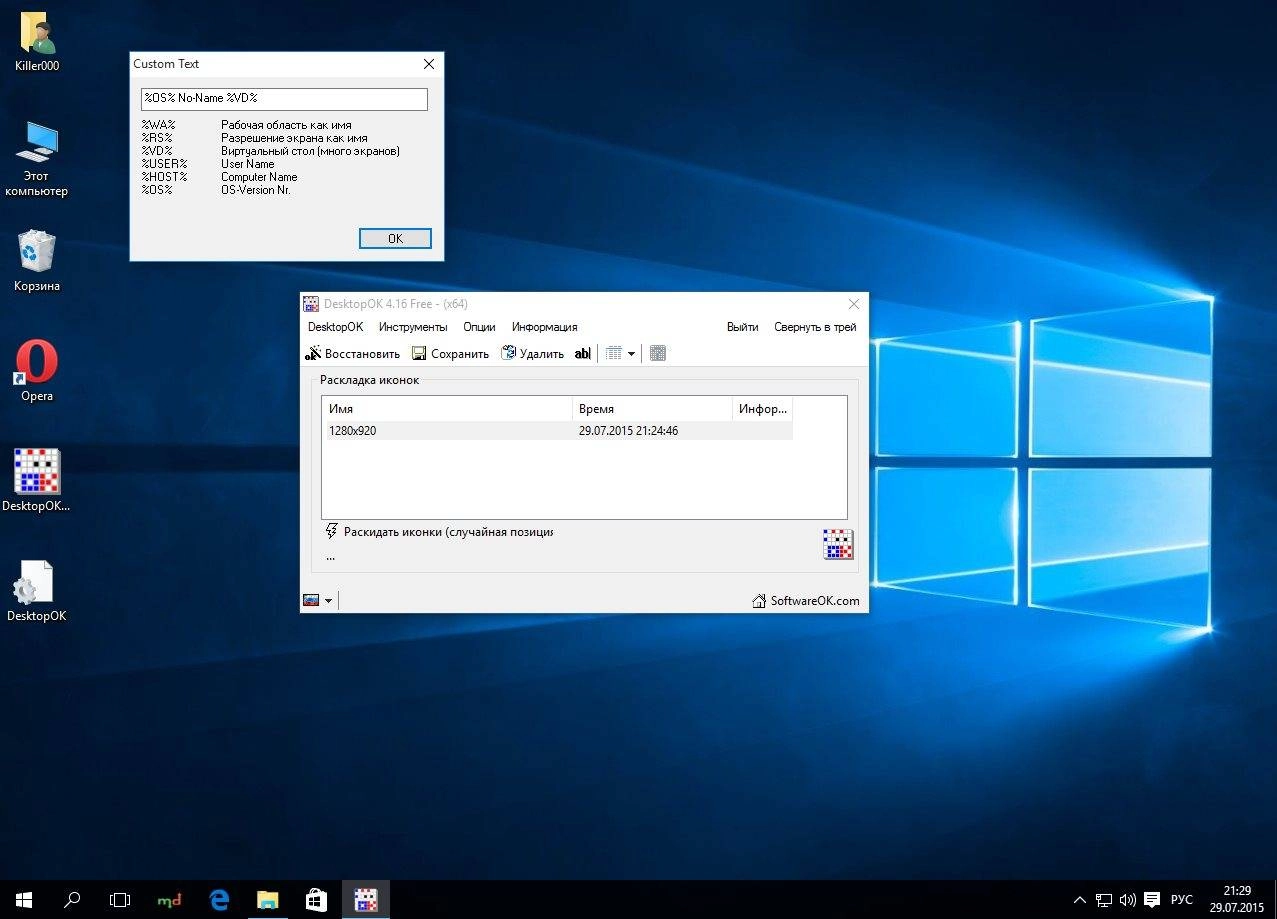Click the grid tile icon in DesktopOK toolbar
The width and height of the screenshot is (1277, 919).
click(658, 353)
